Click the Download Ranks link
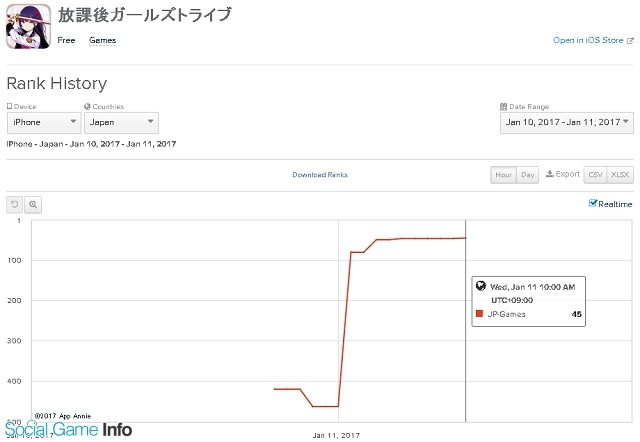The image size is (640, 442). pos(320,175)
